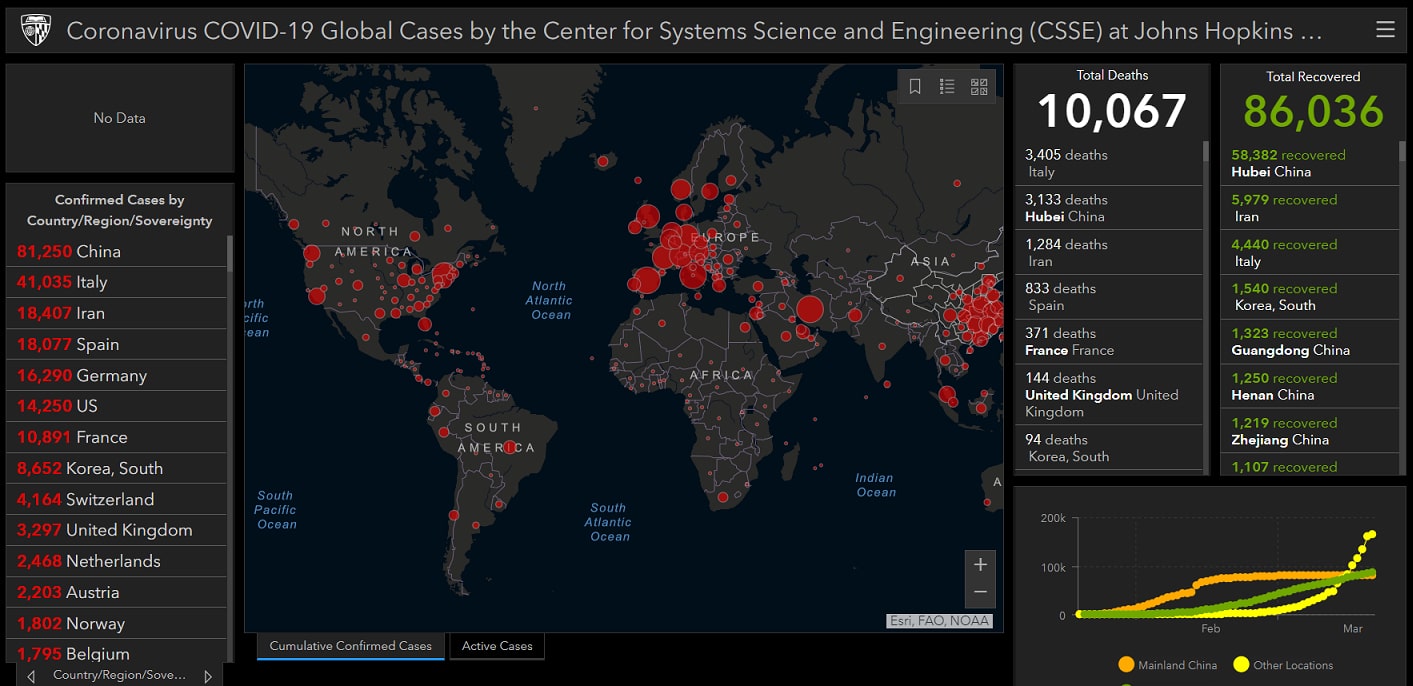
Task: Click the 5,979 recovered Iran entry
Action: 1312,208
